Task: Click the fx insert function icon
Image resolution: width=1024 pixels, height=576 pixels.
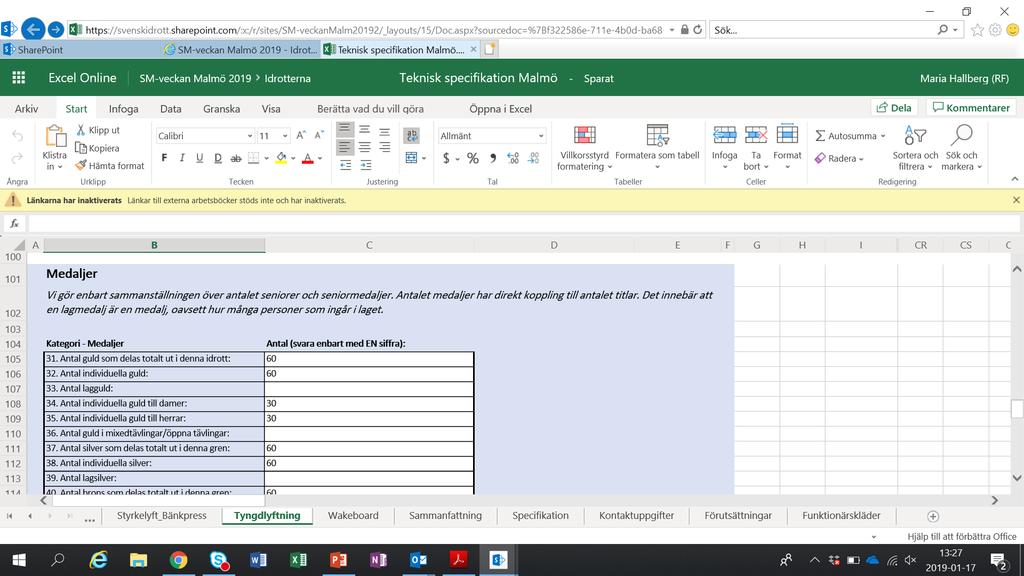Action: tap(14, 223)
